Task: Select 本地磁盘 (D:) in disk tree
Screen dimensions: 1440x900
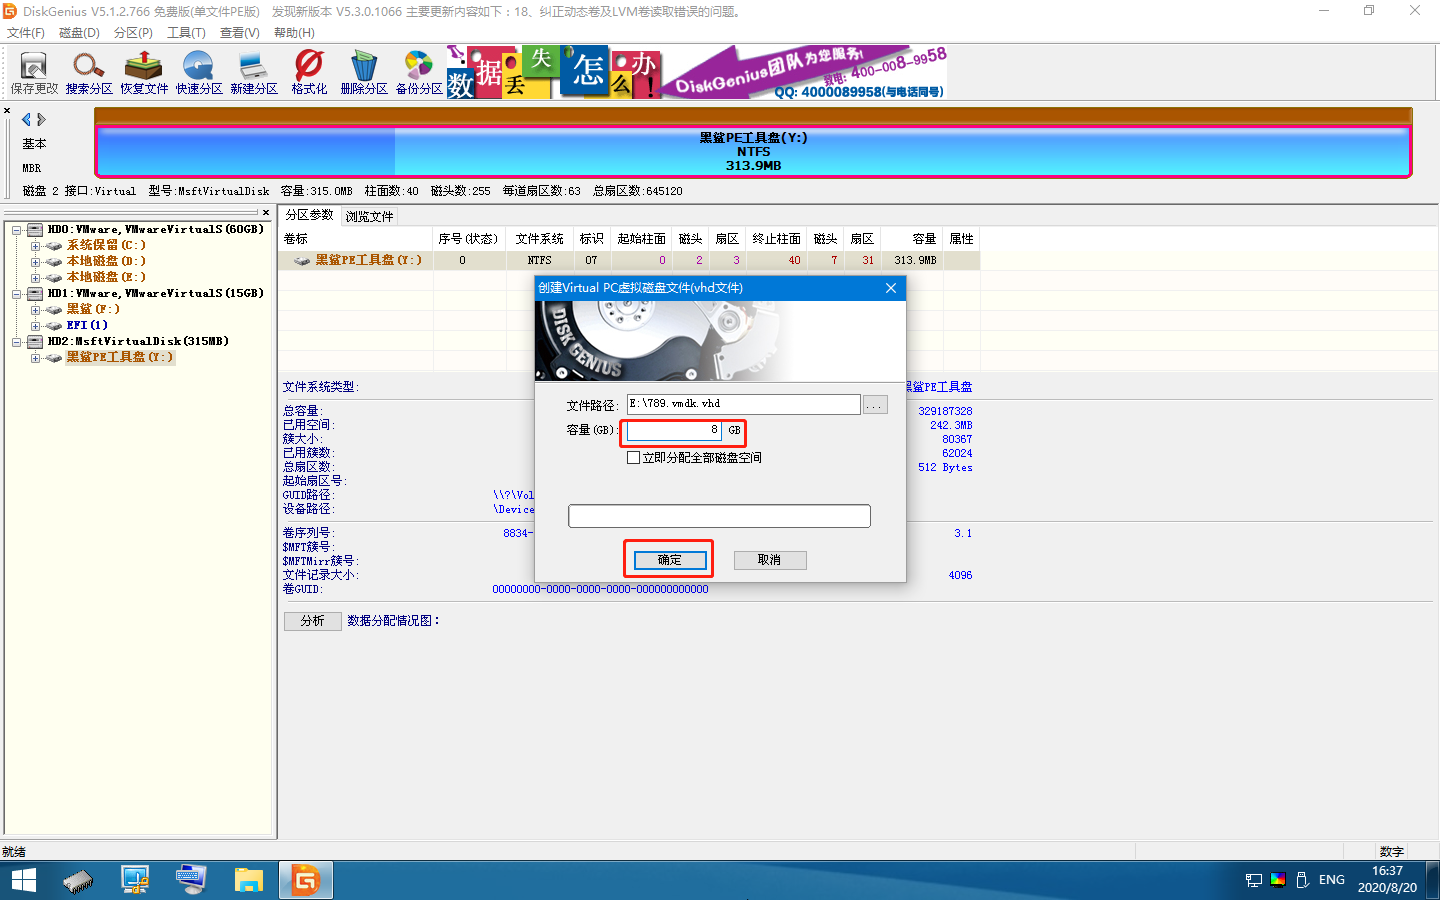Action: point(106,261)
